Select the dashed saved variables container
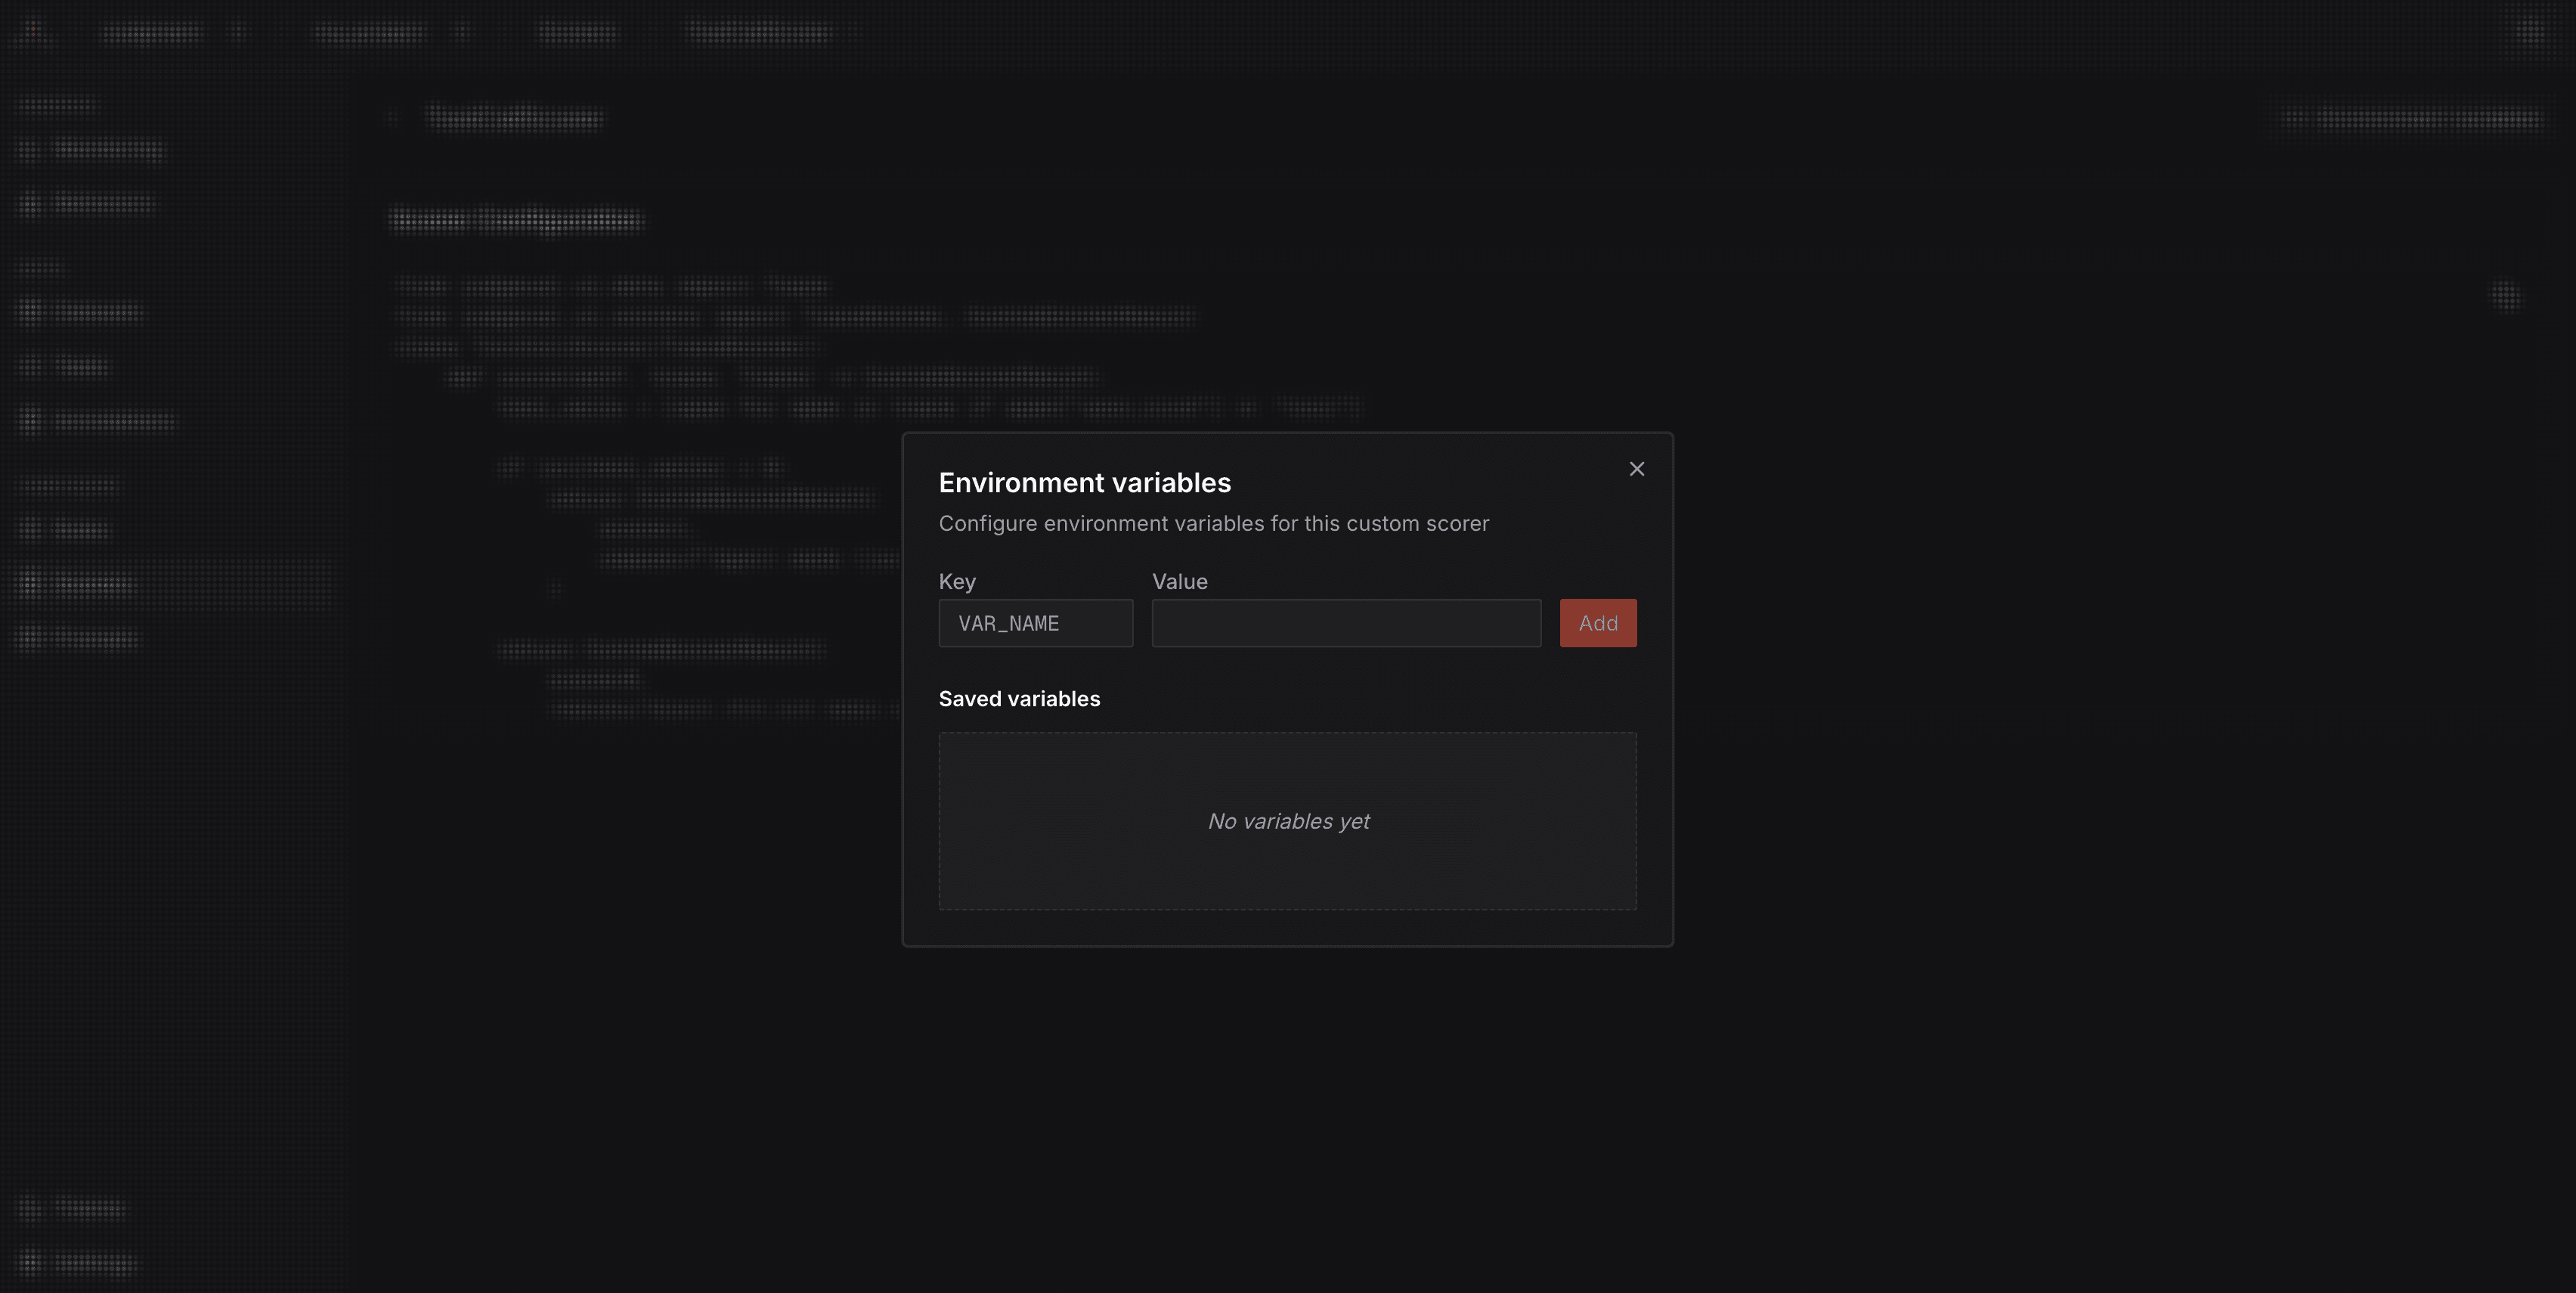2576x1293 pixels. tap(1287, 820)
